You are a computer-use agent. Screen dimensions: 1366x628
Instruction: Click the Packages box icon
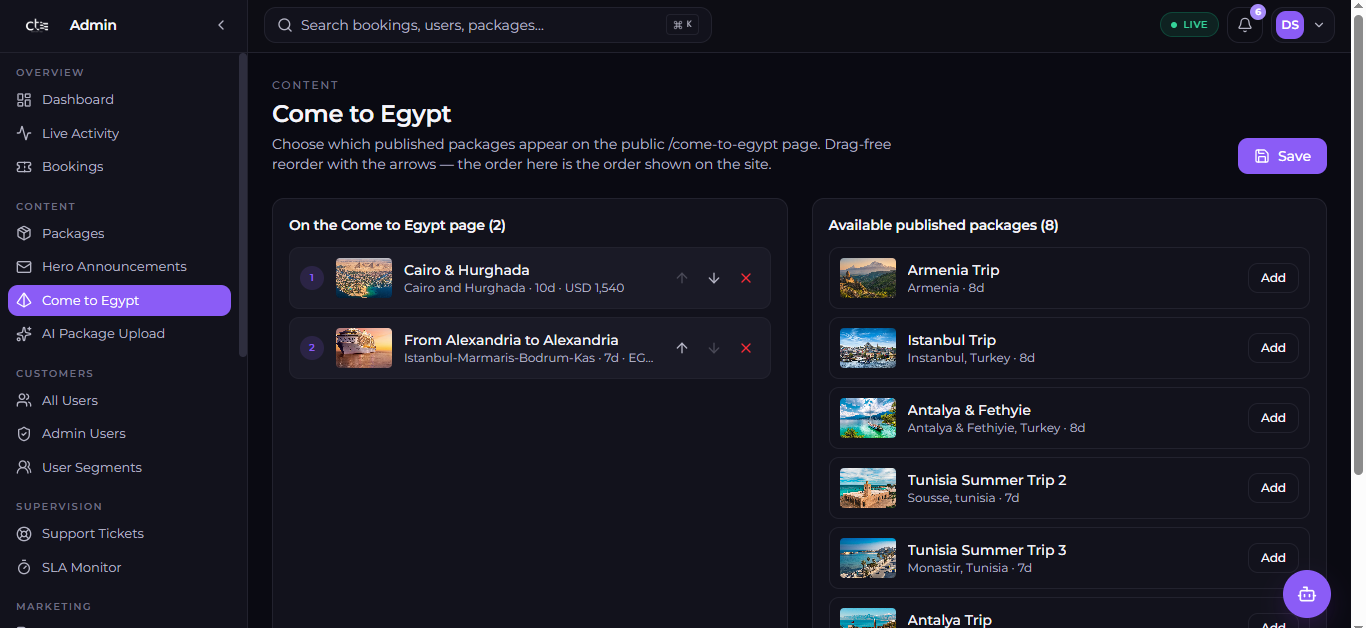coord(24,233)
